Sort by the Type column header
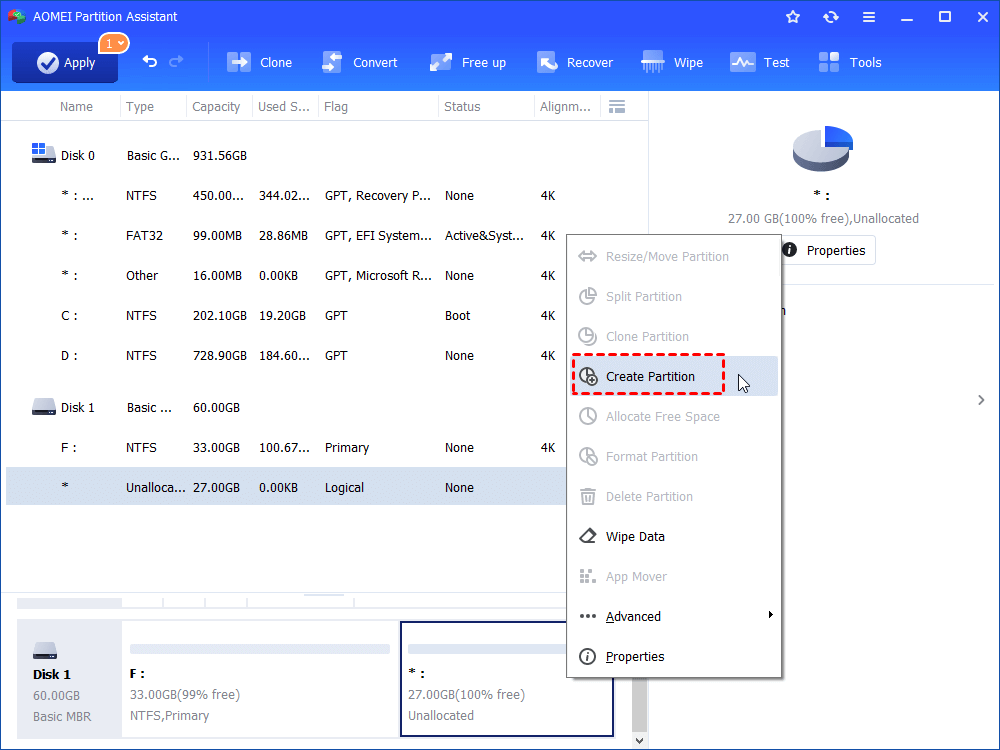 coord(140,107)
